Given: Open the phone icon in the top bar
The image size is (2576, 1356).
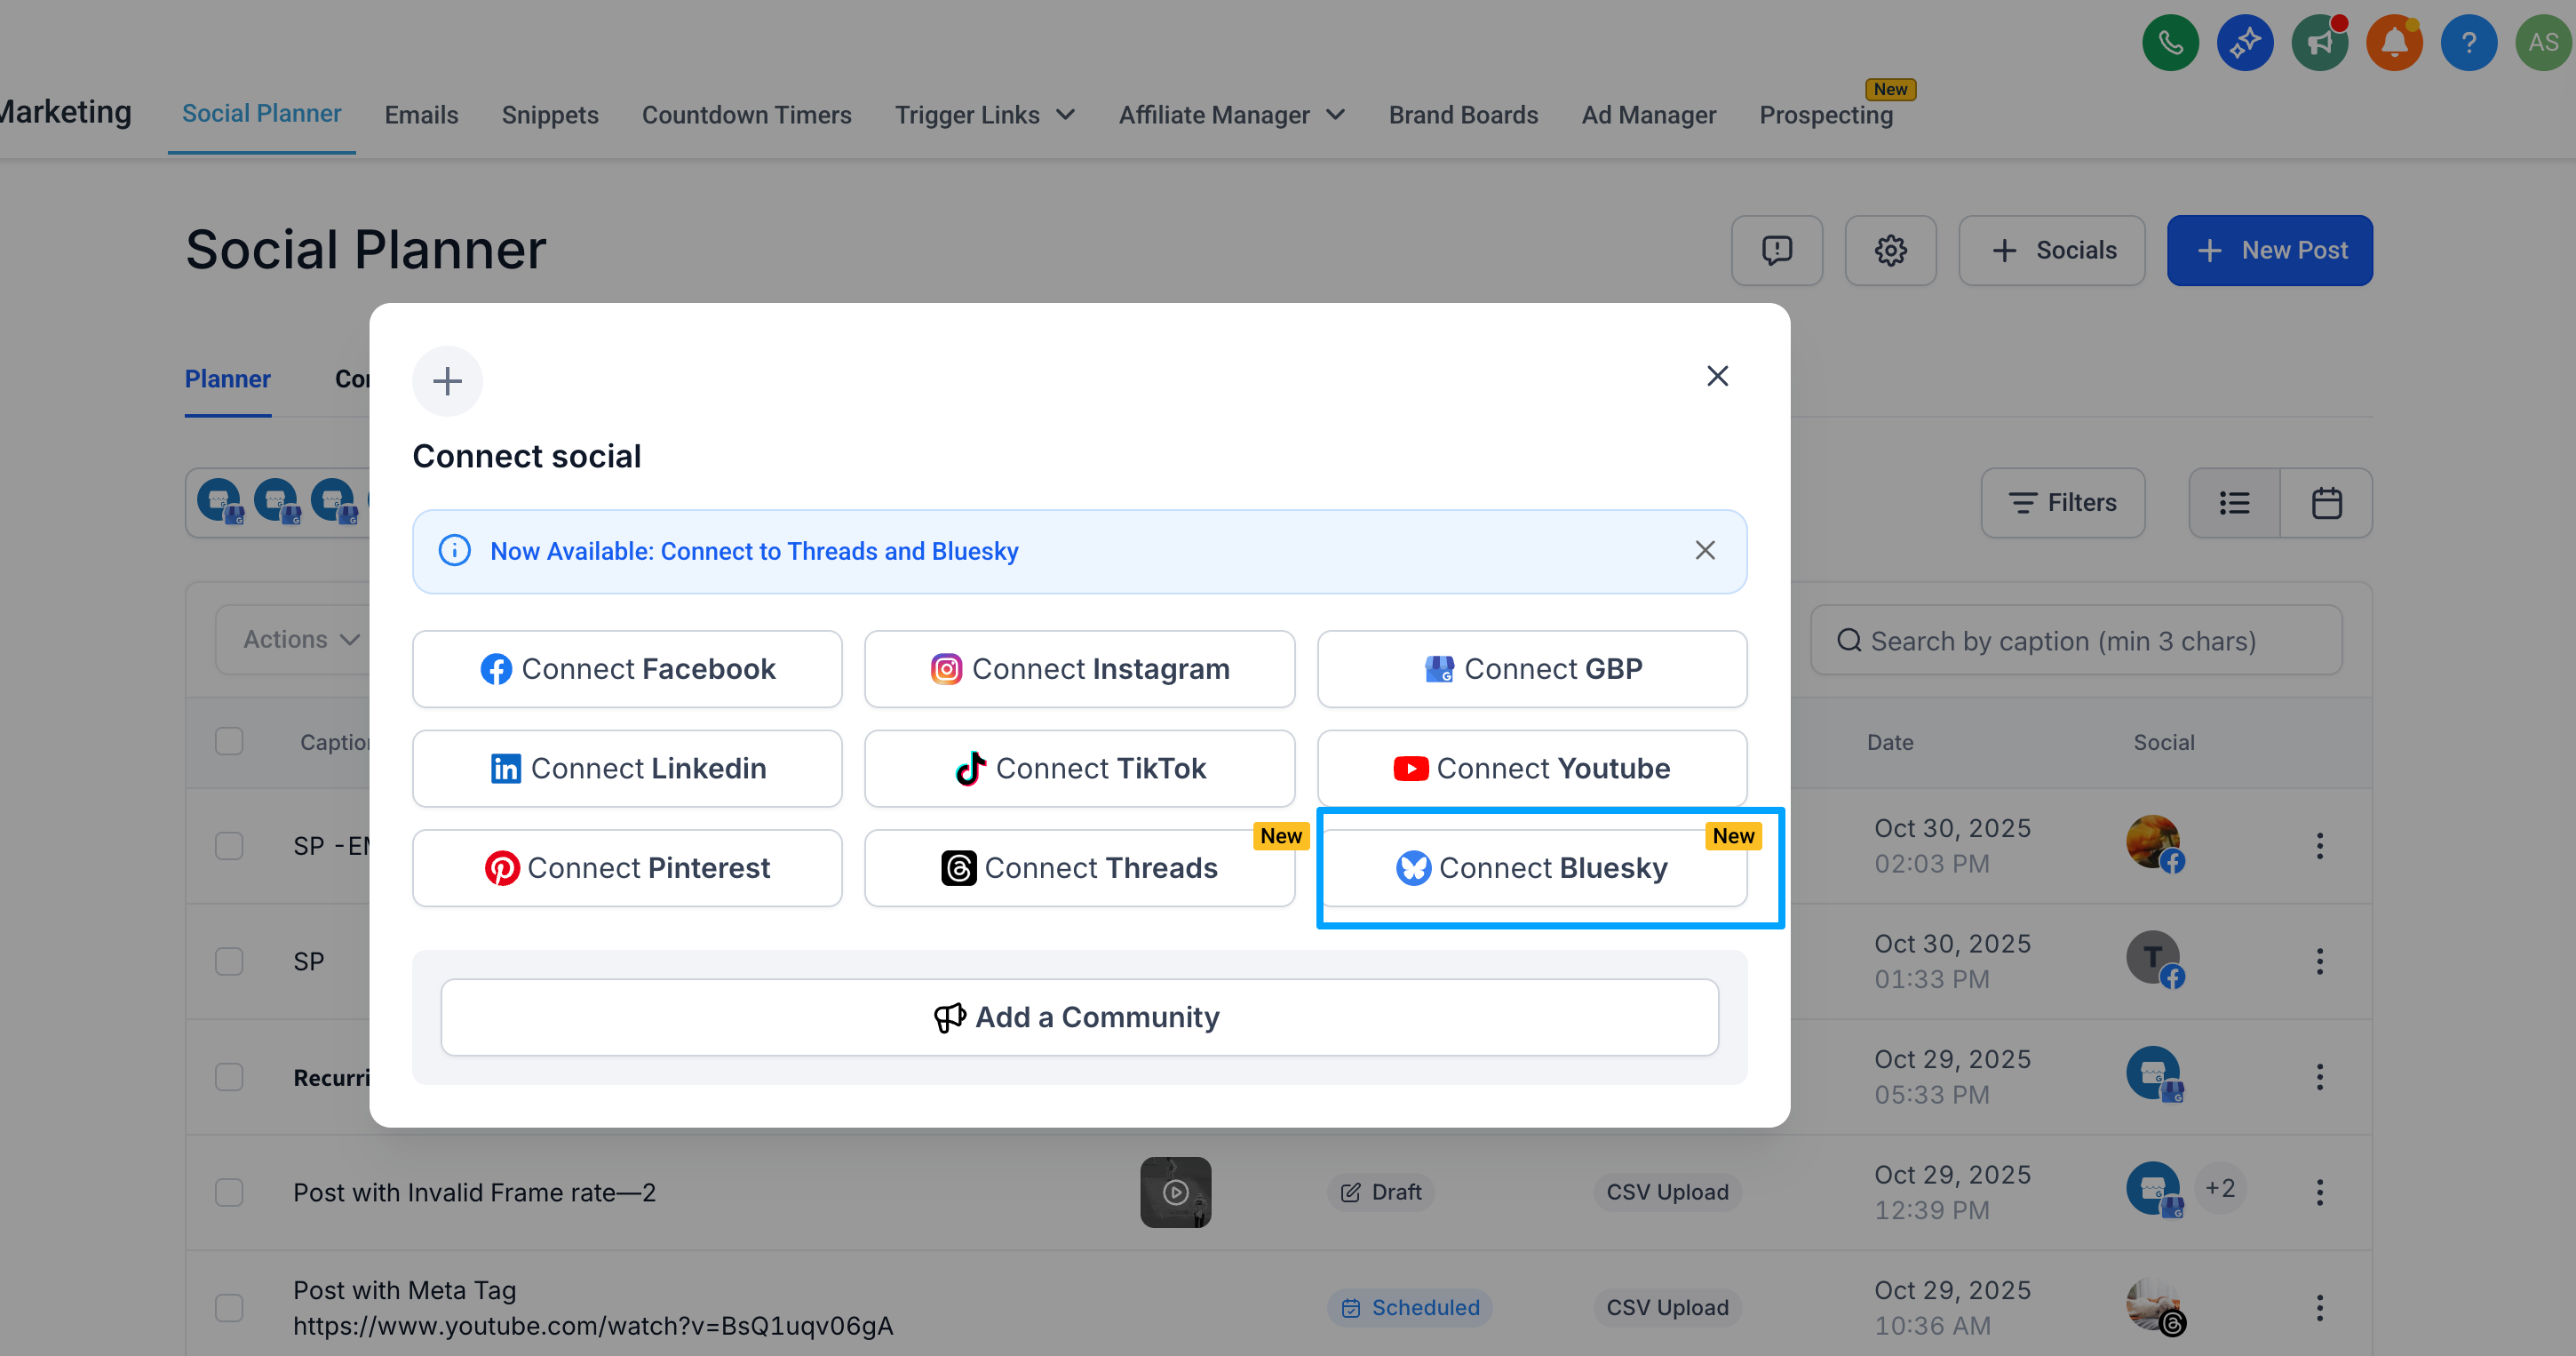Looking at the screenshot, I should [2170, 42].
